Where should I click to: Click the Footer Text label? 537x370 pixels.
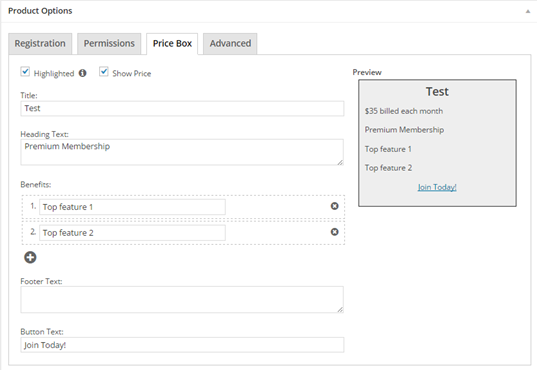41,281
